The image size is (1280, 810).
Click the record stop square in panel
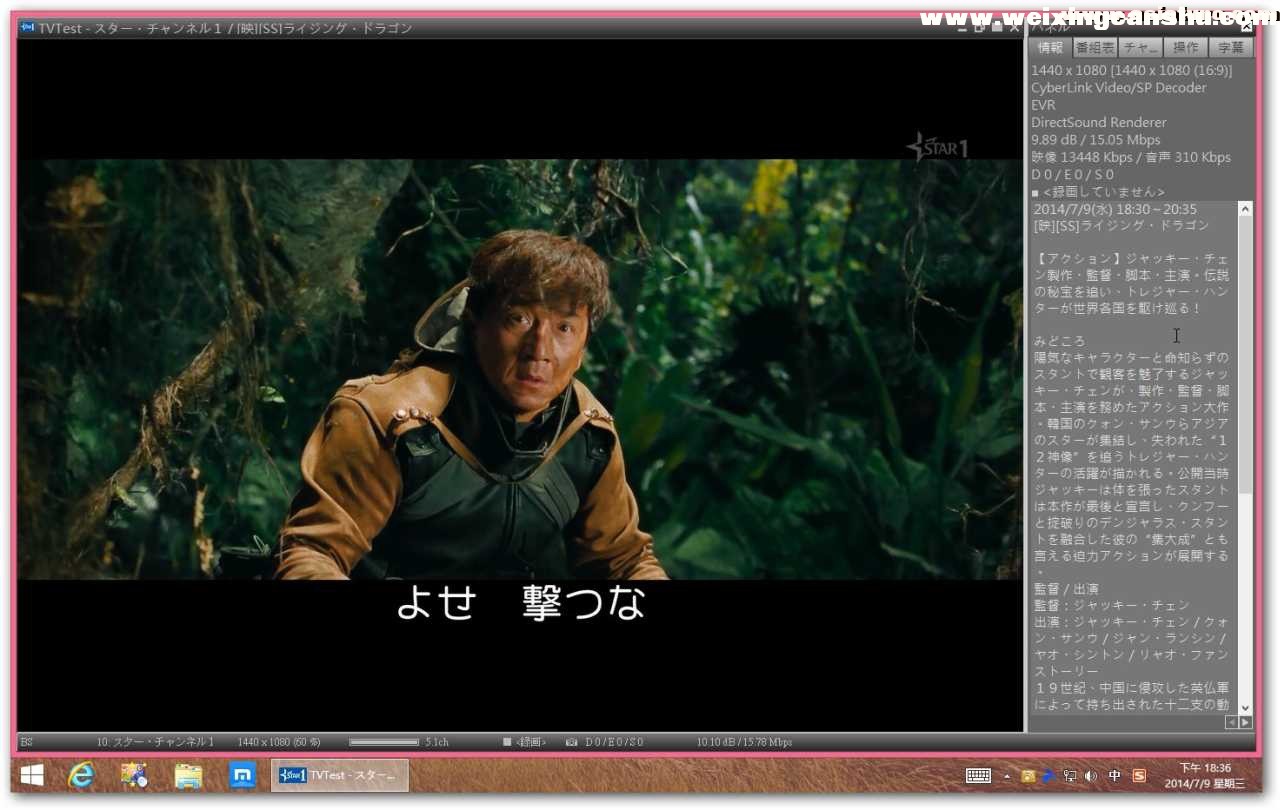pyautogui.click(x=1035, y=192)
